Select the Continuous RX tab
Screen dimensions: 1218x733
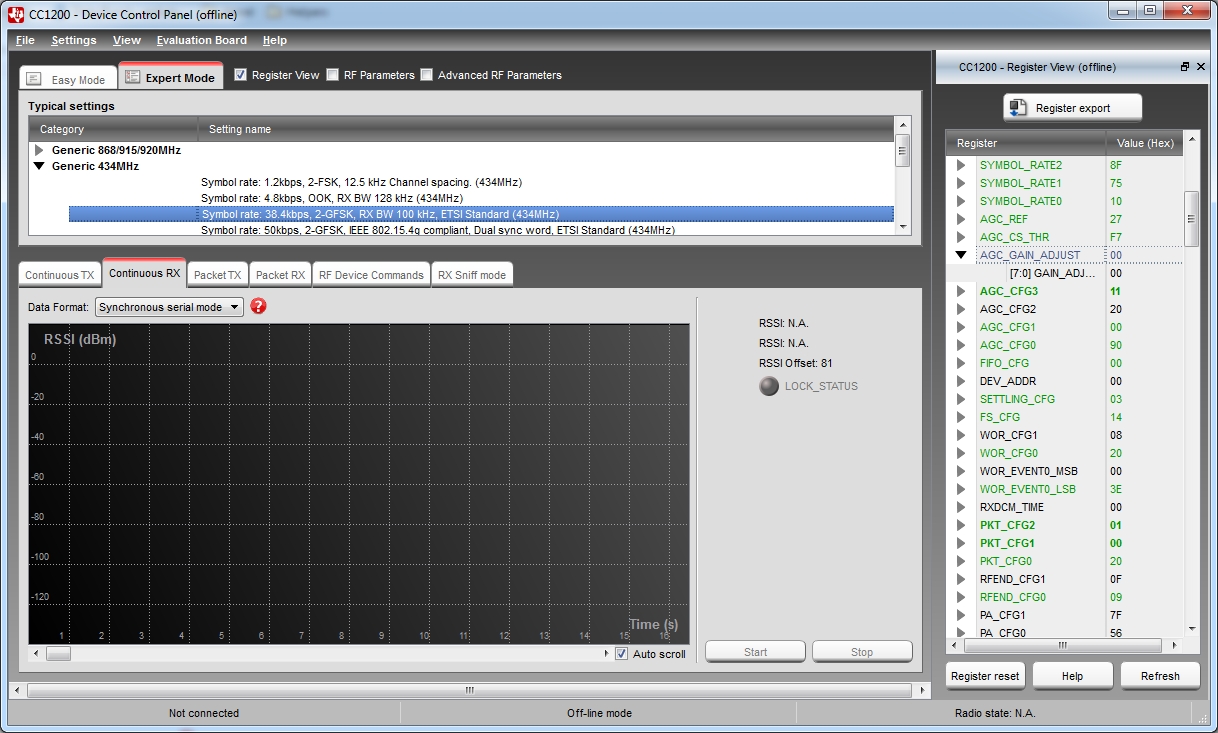(144, 272)
